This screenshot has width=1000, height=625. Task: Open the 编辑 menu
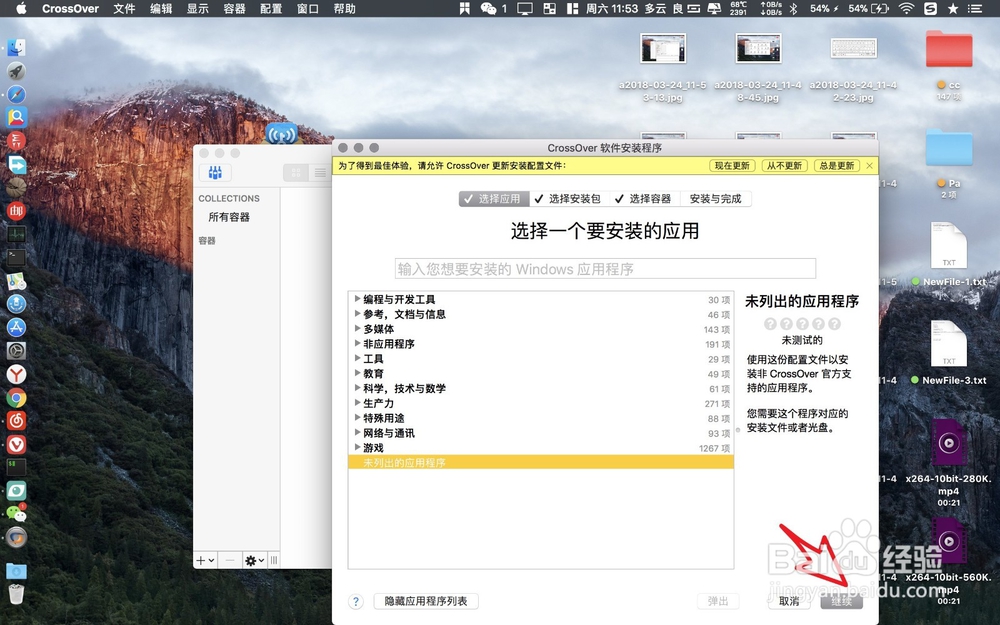click(161, 8)
